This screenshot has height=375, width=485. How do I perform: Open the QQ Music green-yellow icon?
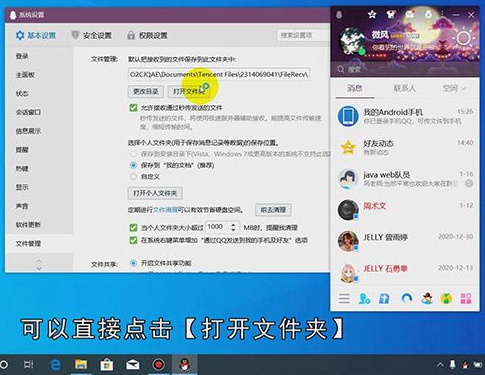point(446,298)
